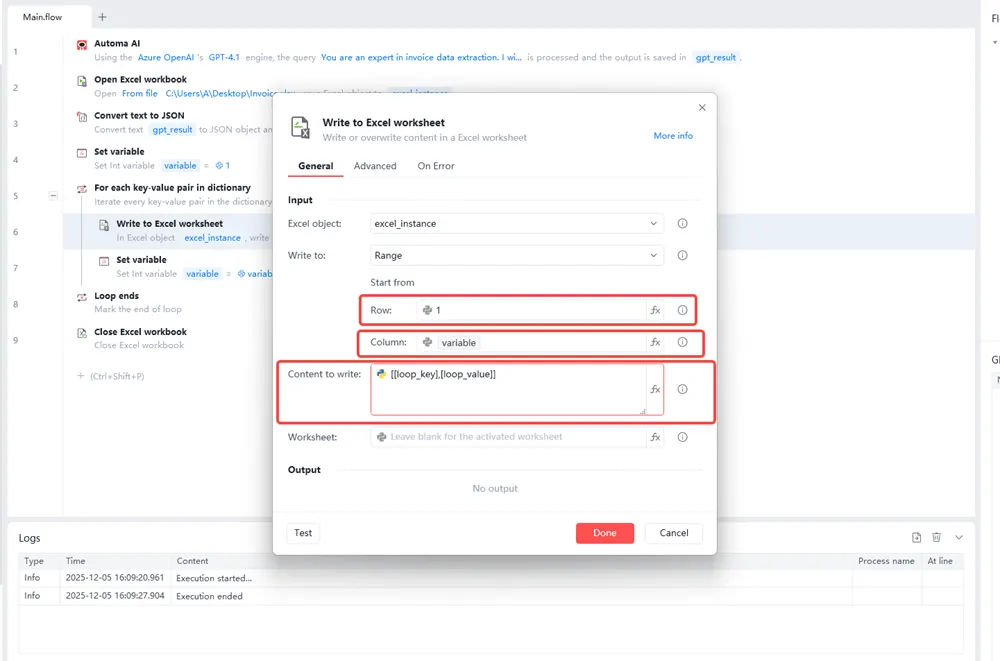
Task: Click the fx expression button for Column
Action: pyautogui.click(x=655, y=342)
